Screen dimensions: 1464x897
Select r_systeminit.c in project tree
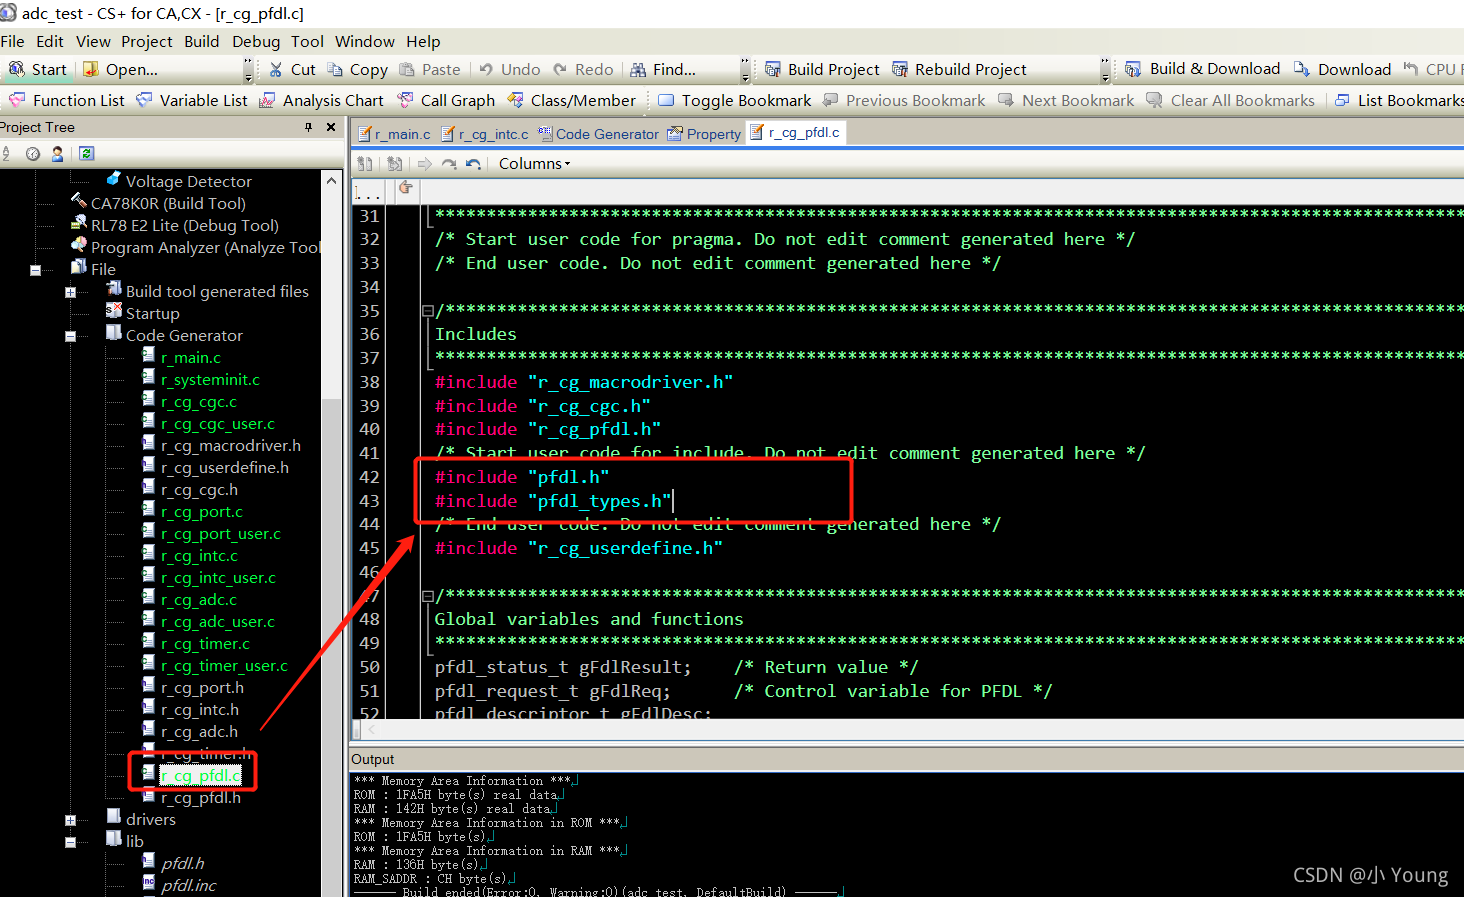210,380
